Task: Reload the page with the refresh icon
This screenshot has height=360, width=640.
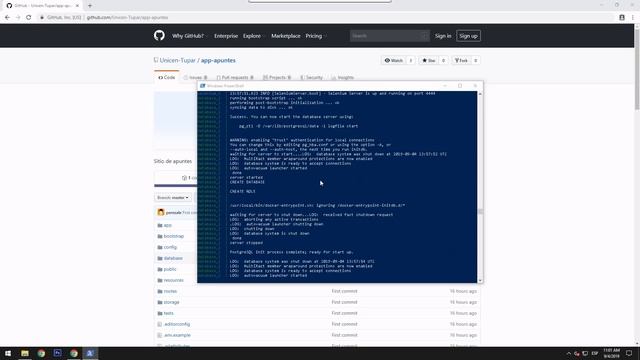Action: [x=29, y=18]
